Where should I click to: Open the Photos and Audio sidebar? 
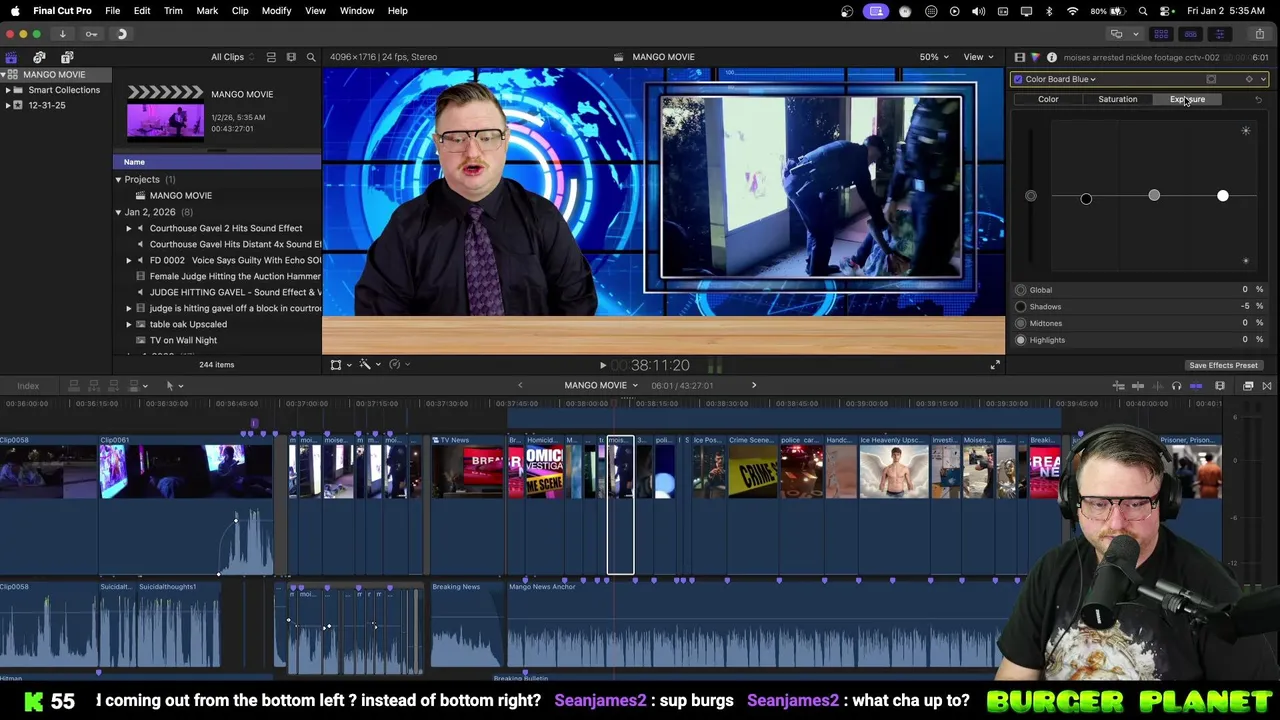[39, 57]
